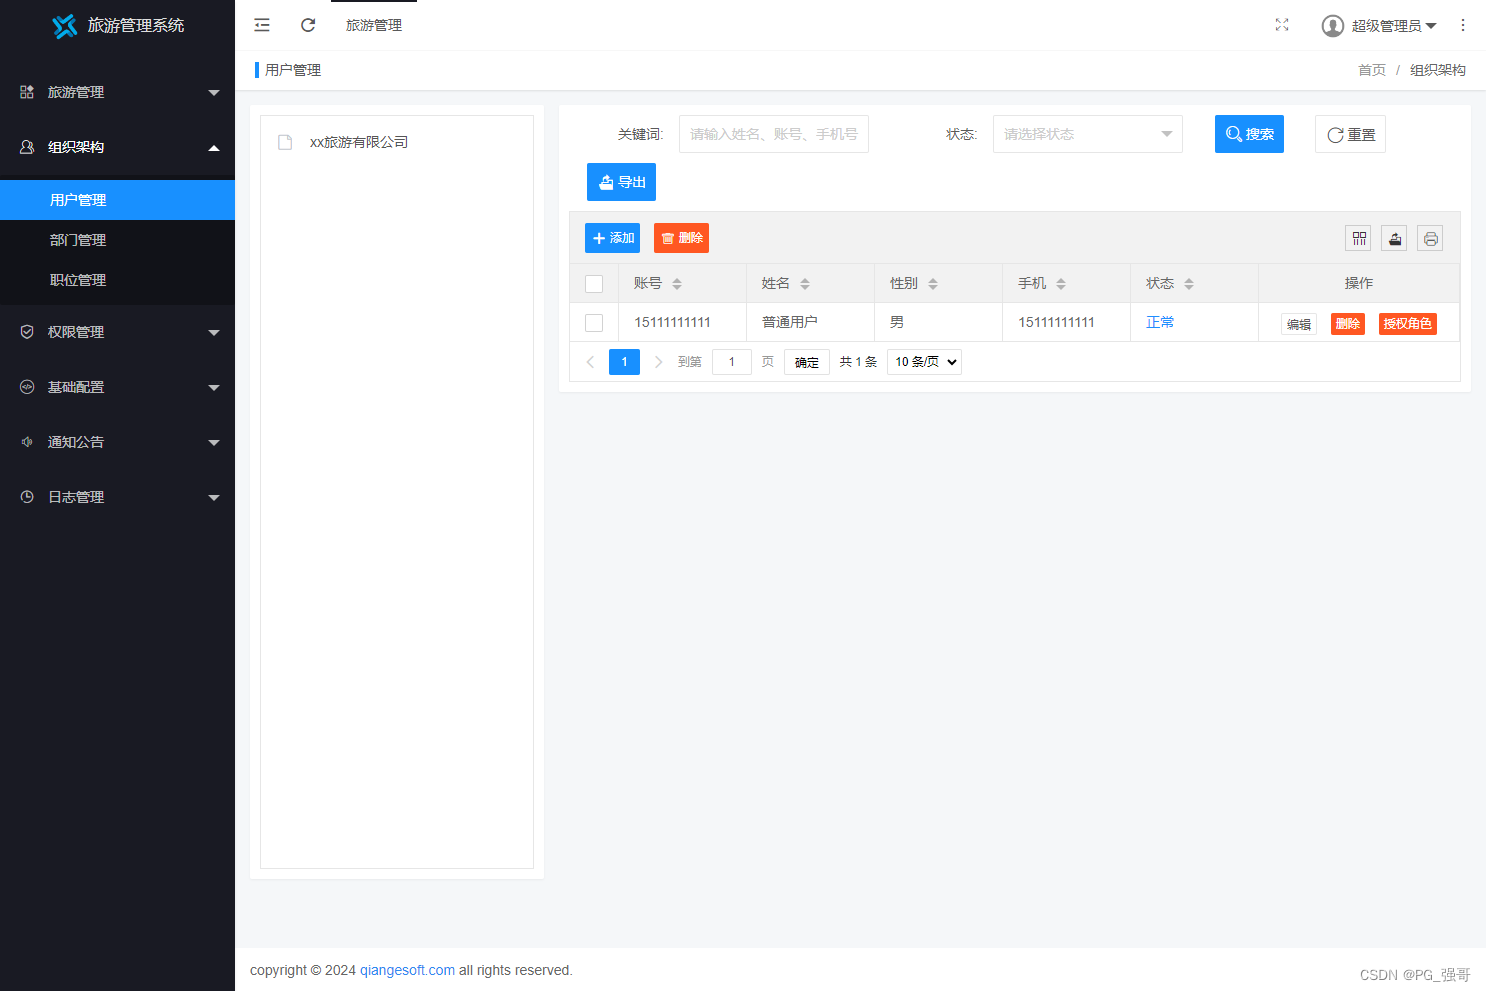Screen dimensions: 1486x991
Task: Click the 普通用户 name cell
Action: click(x=790, y=322)
